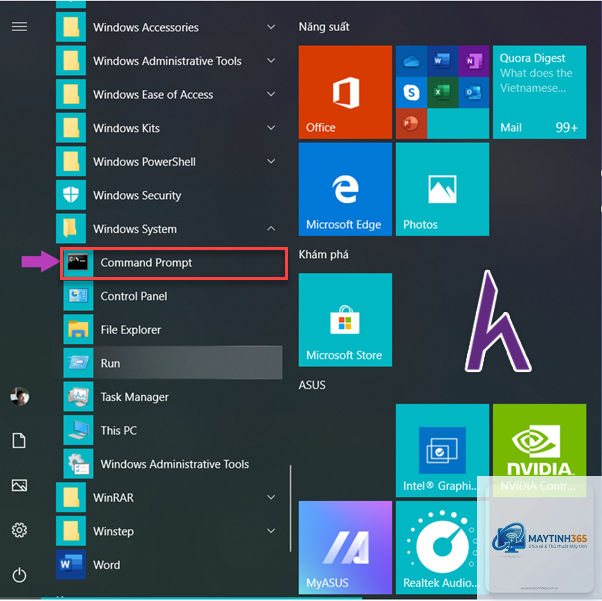This screenshot has height=601, width=602.
Task: Click the Năng suất group header
Action: pos(324,27)
